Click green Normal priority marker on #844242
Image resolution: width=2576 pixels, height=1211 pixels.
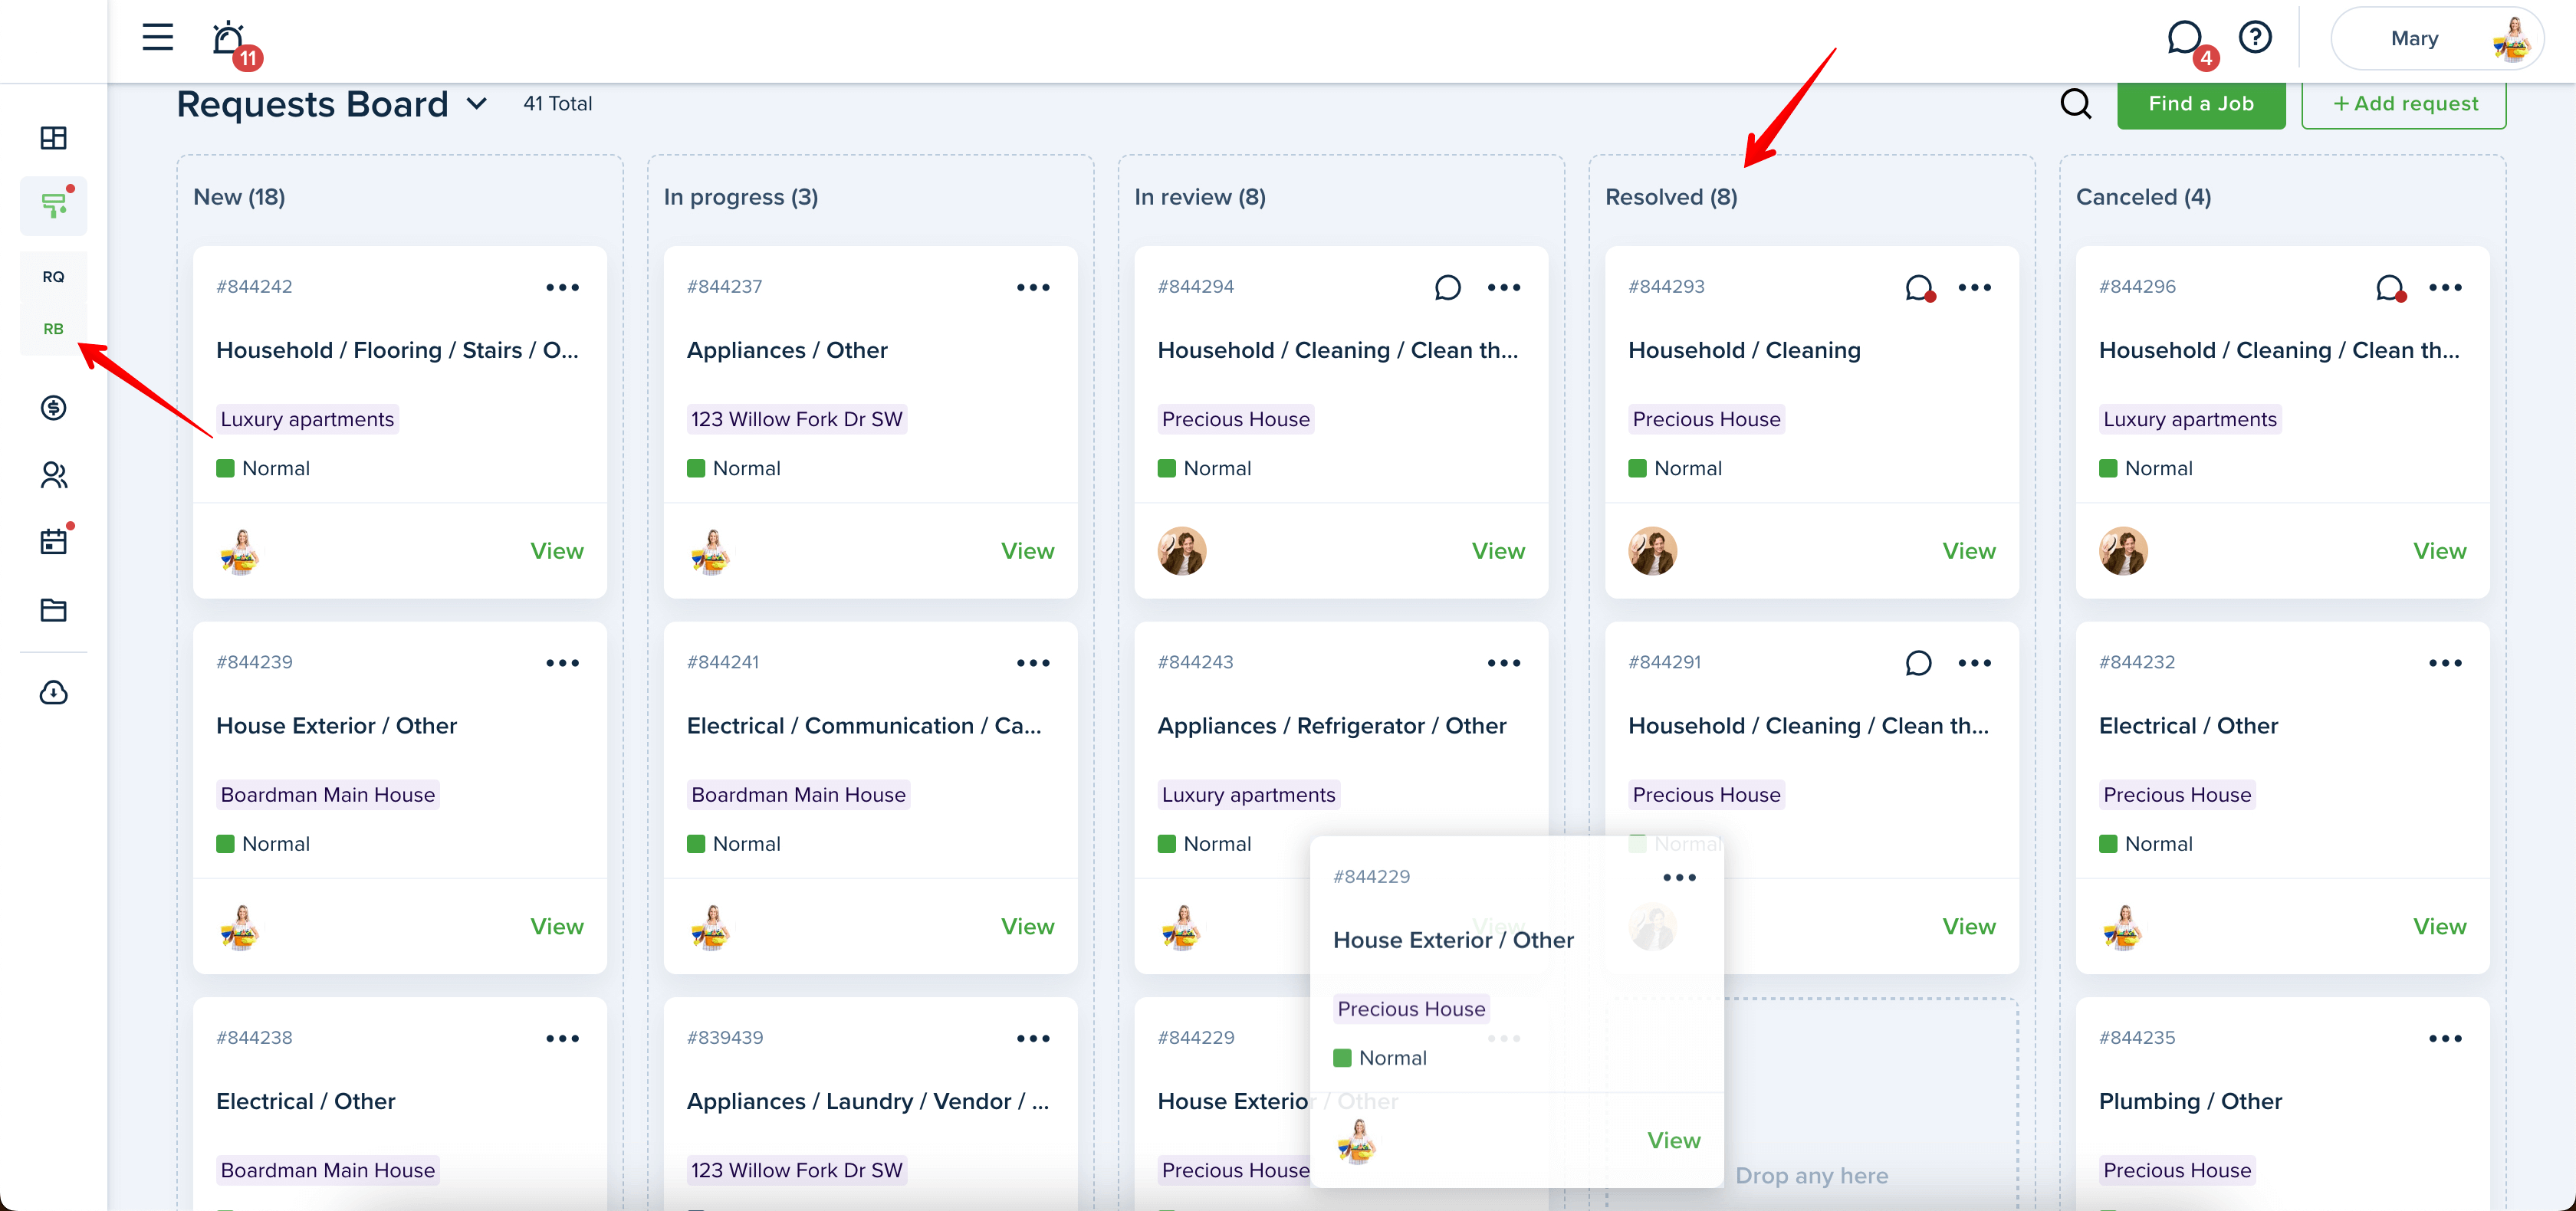pyautogui.click(x=225, y=469)
